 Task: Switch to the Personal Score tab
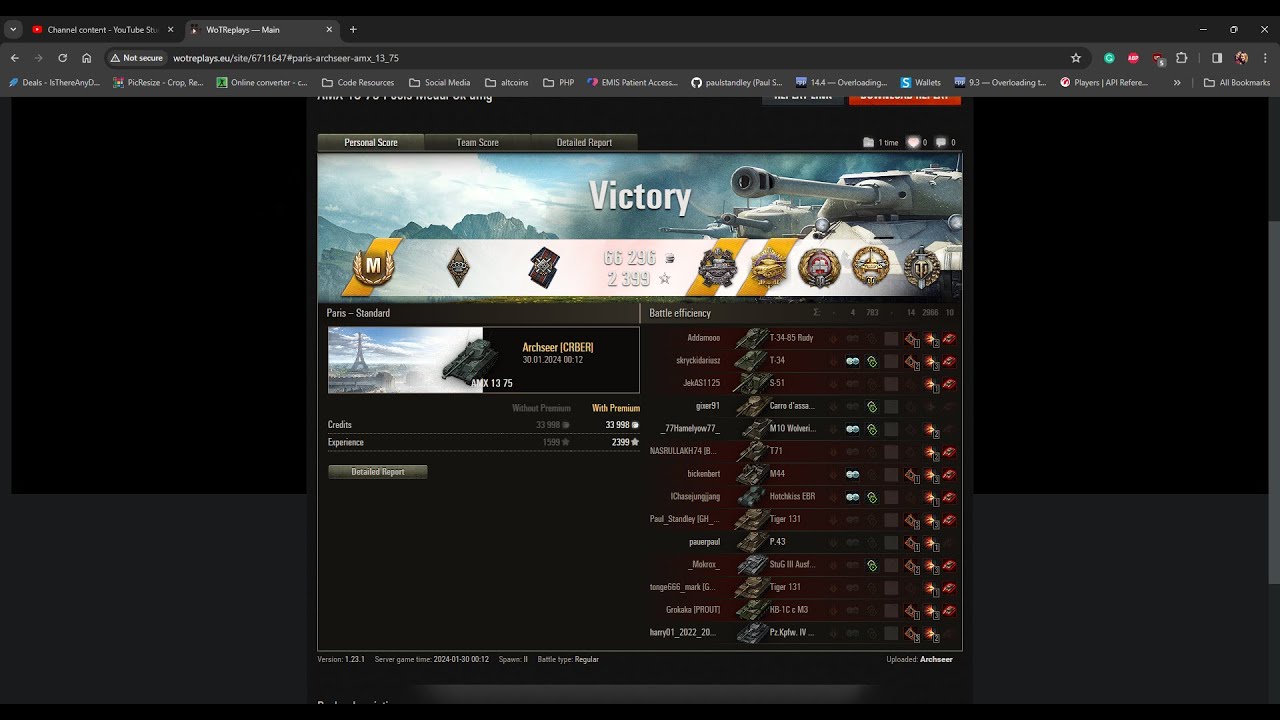coord(371,142)
